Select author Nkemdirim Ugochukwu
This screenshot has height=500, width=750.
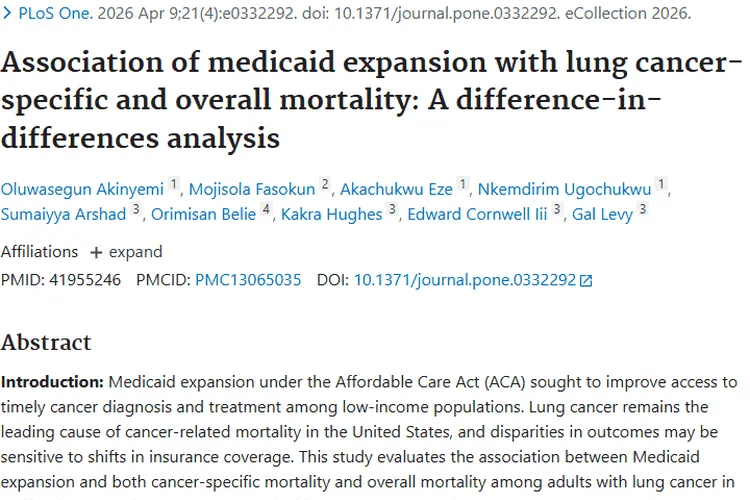coord(564,189)
